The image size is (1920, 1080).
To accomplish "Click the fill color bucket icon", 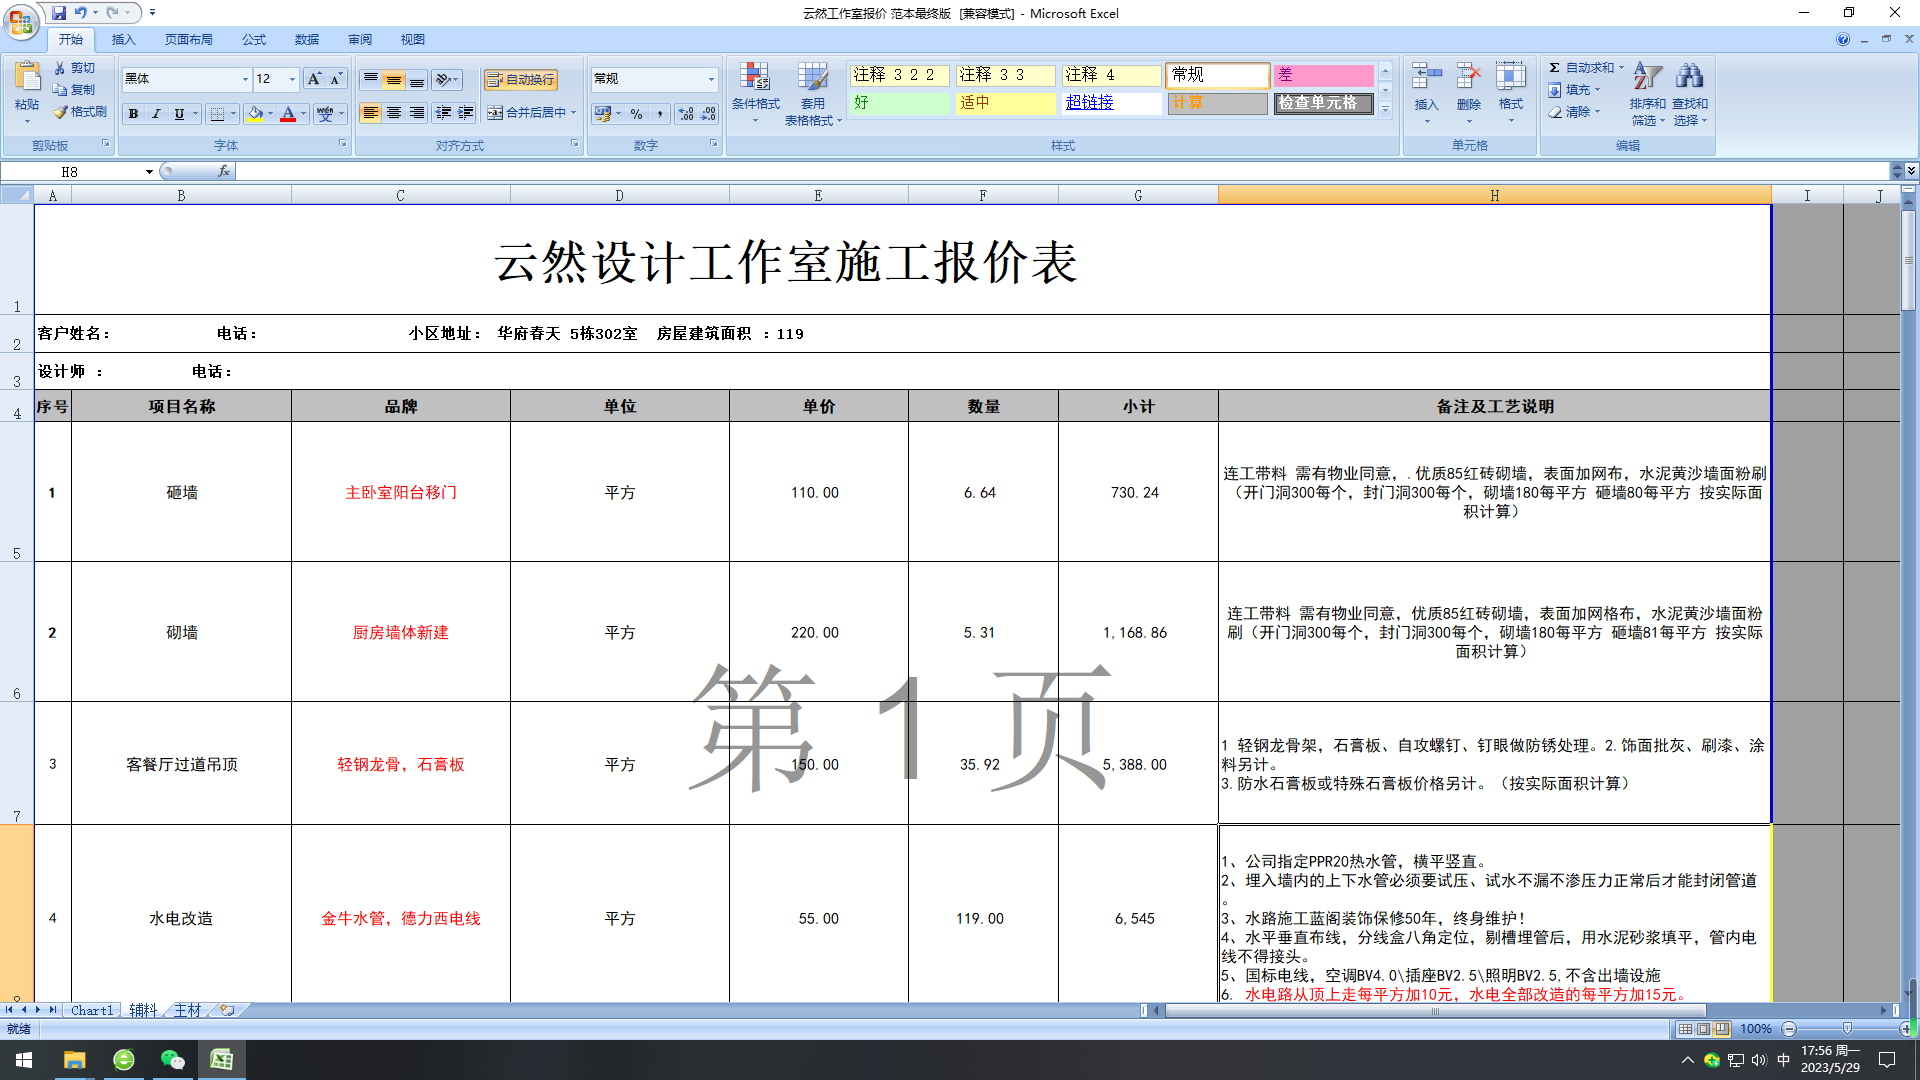I will [x=256, y=114].
